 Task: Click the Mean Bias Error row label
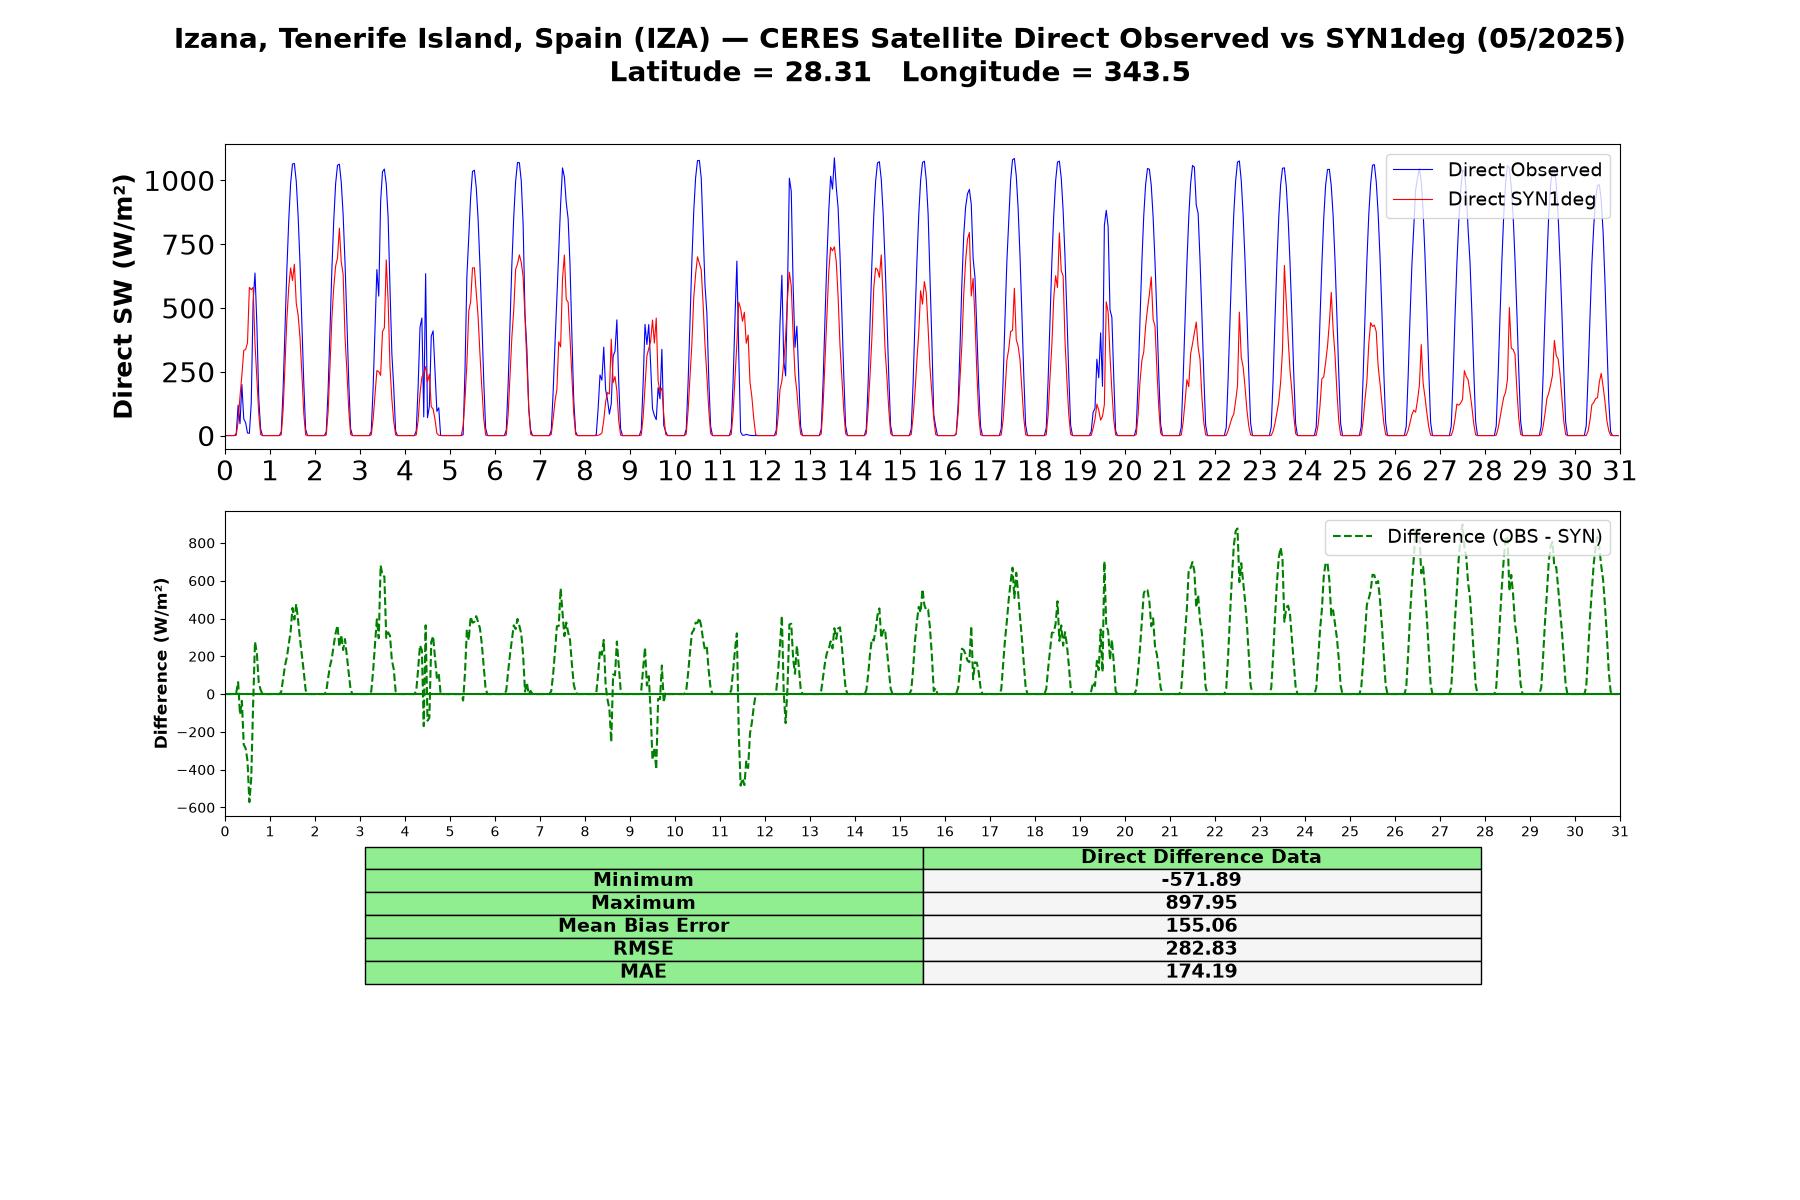coord(643,926)
